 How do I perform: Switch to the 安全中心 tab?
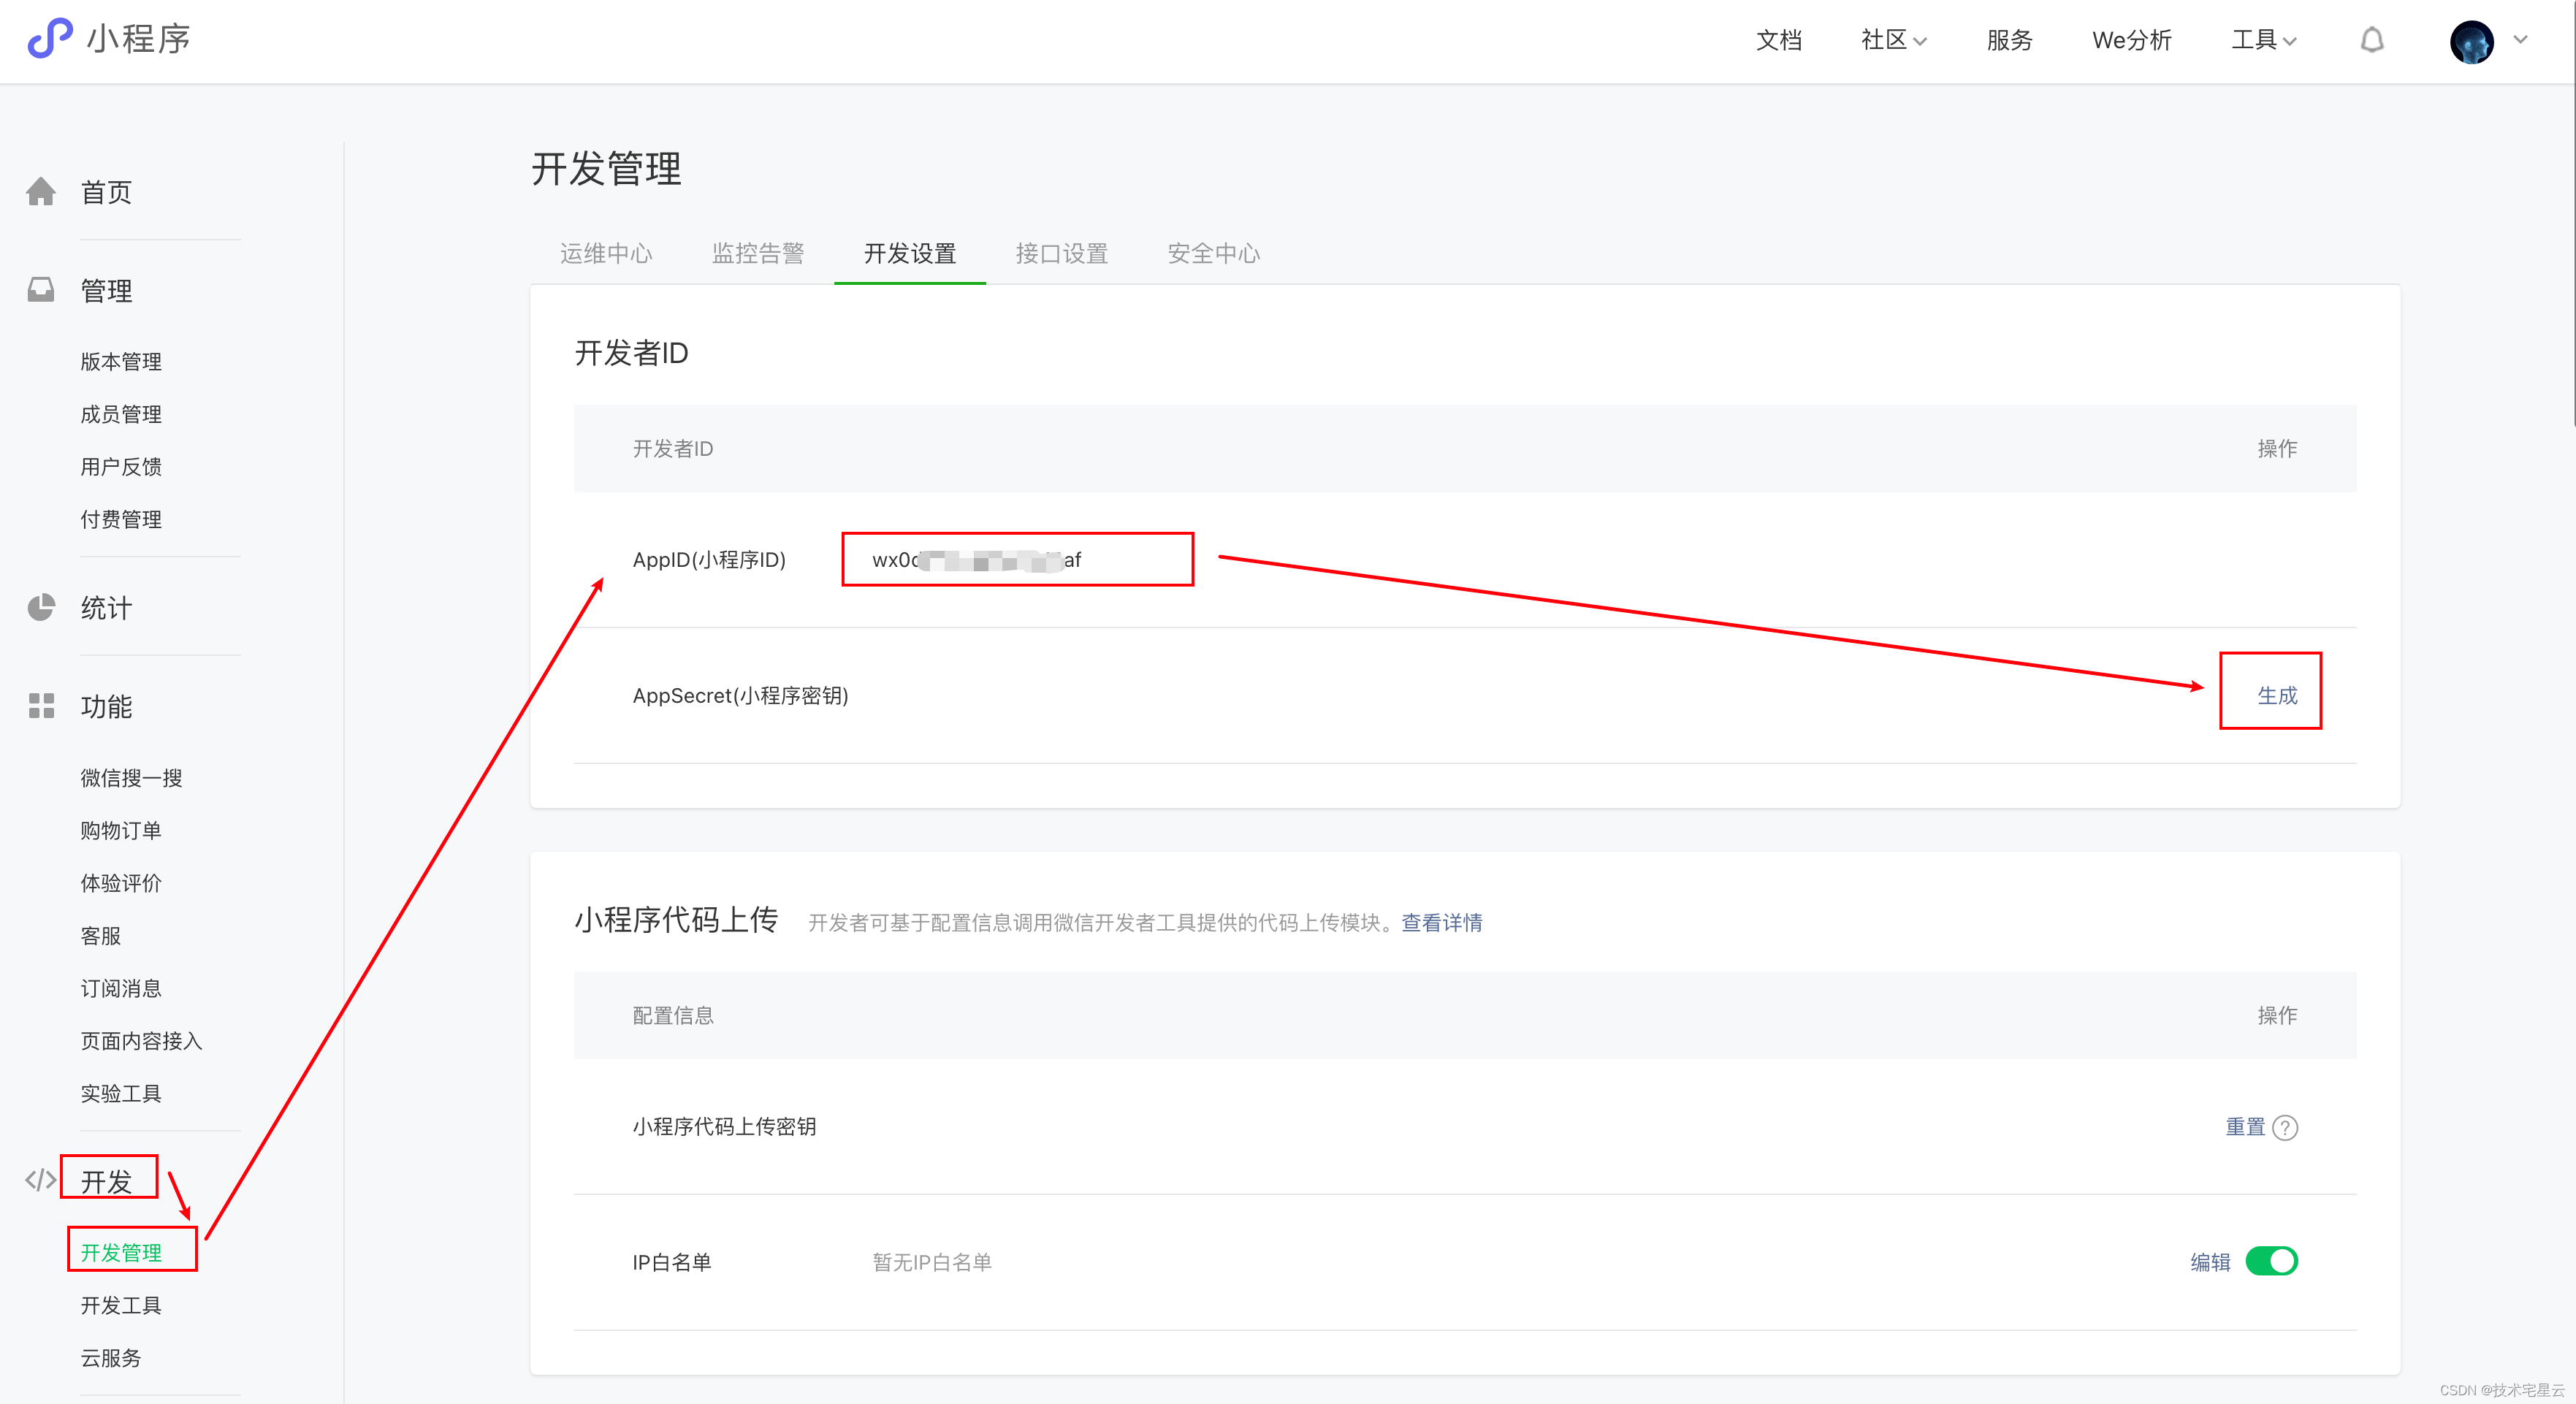[1212, 253]
